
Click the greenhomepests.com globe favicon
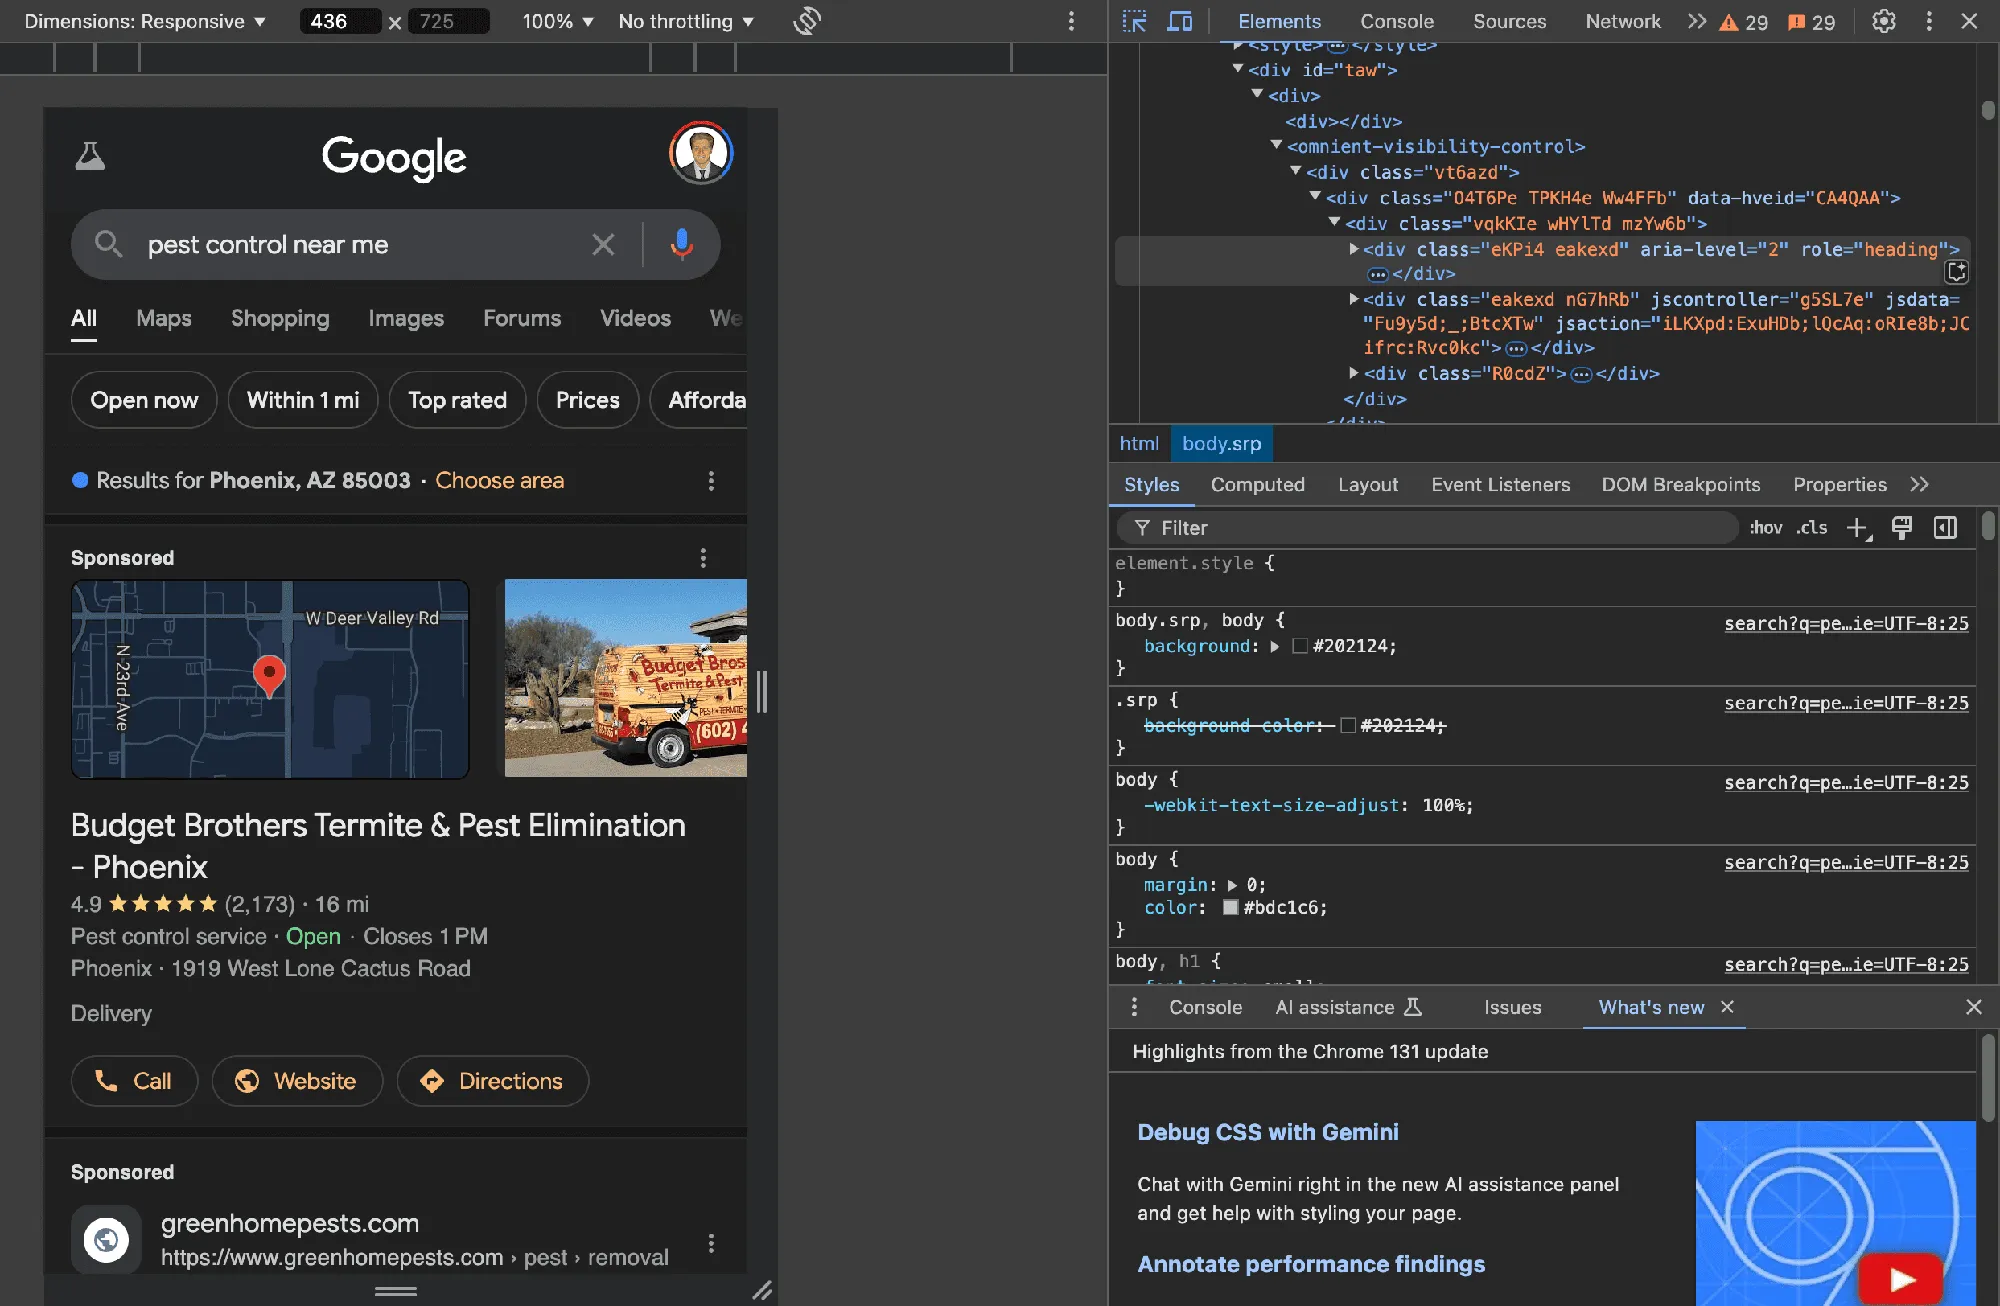pyautogui.click(x=106, y=1240)
